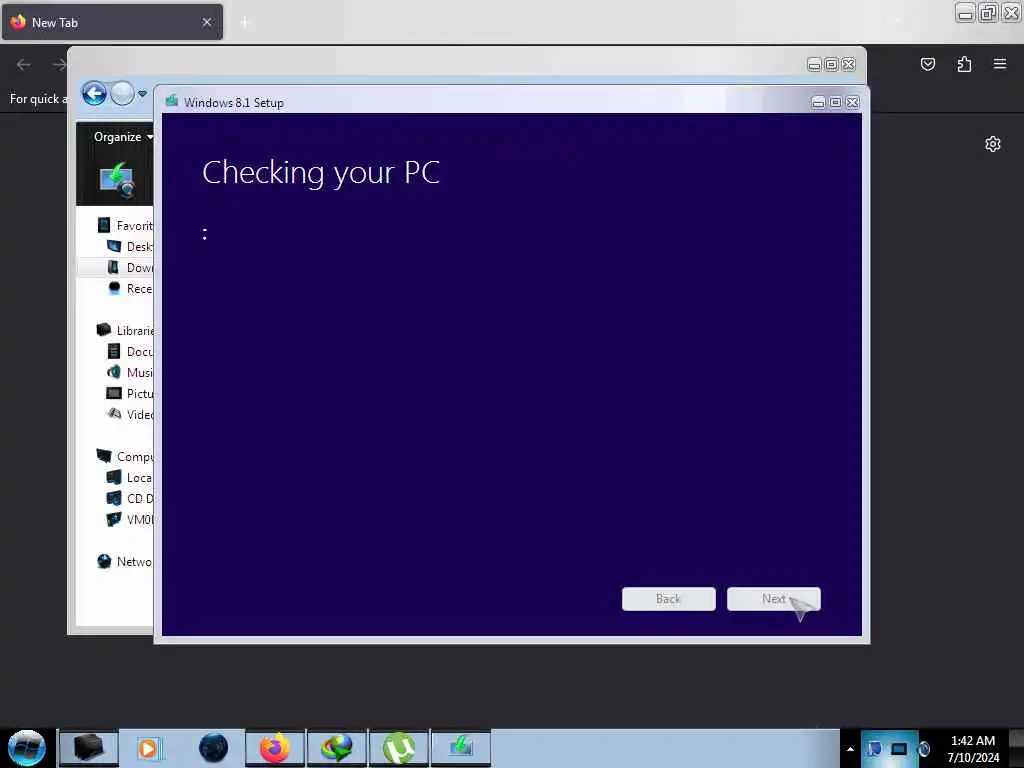The image size is (1024, 768).
Task: Open the Windows Start orb
Action: tap(27, 748)
